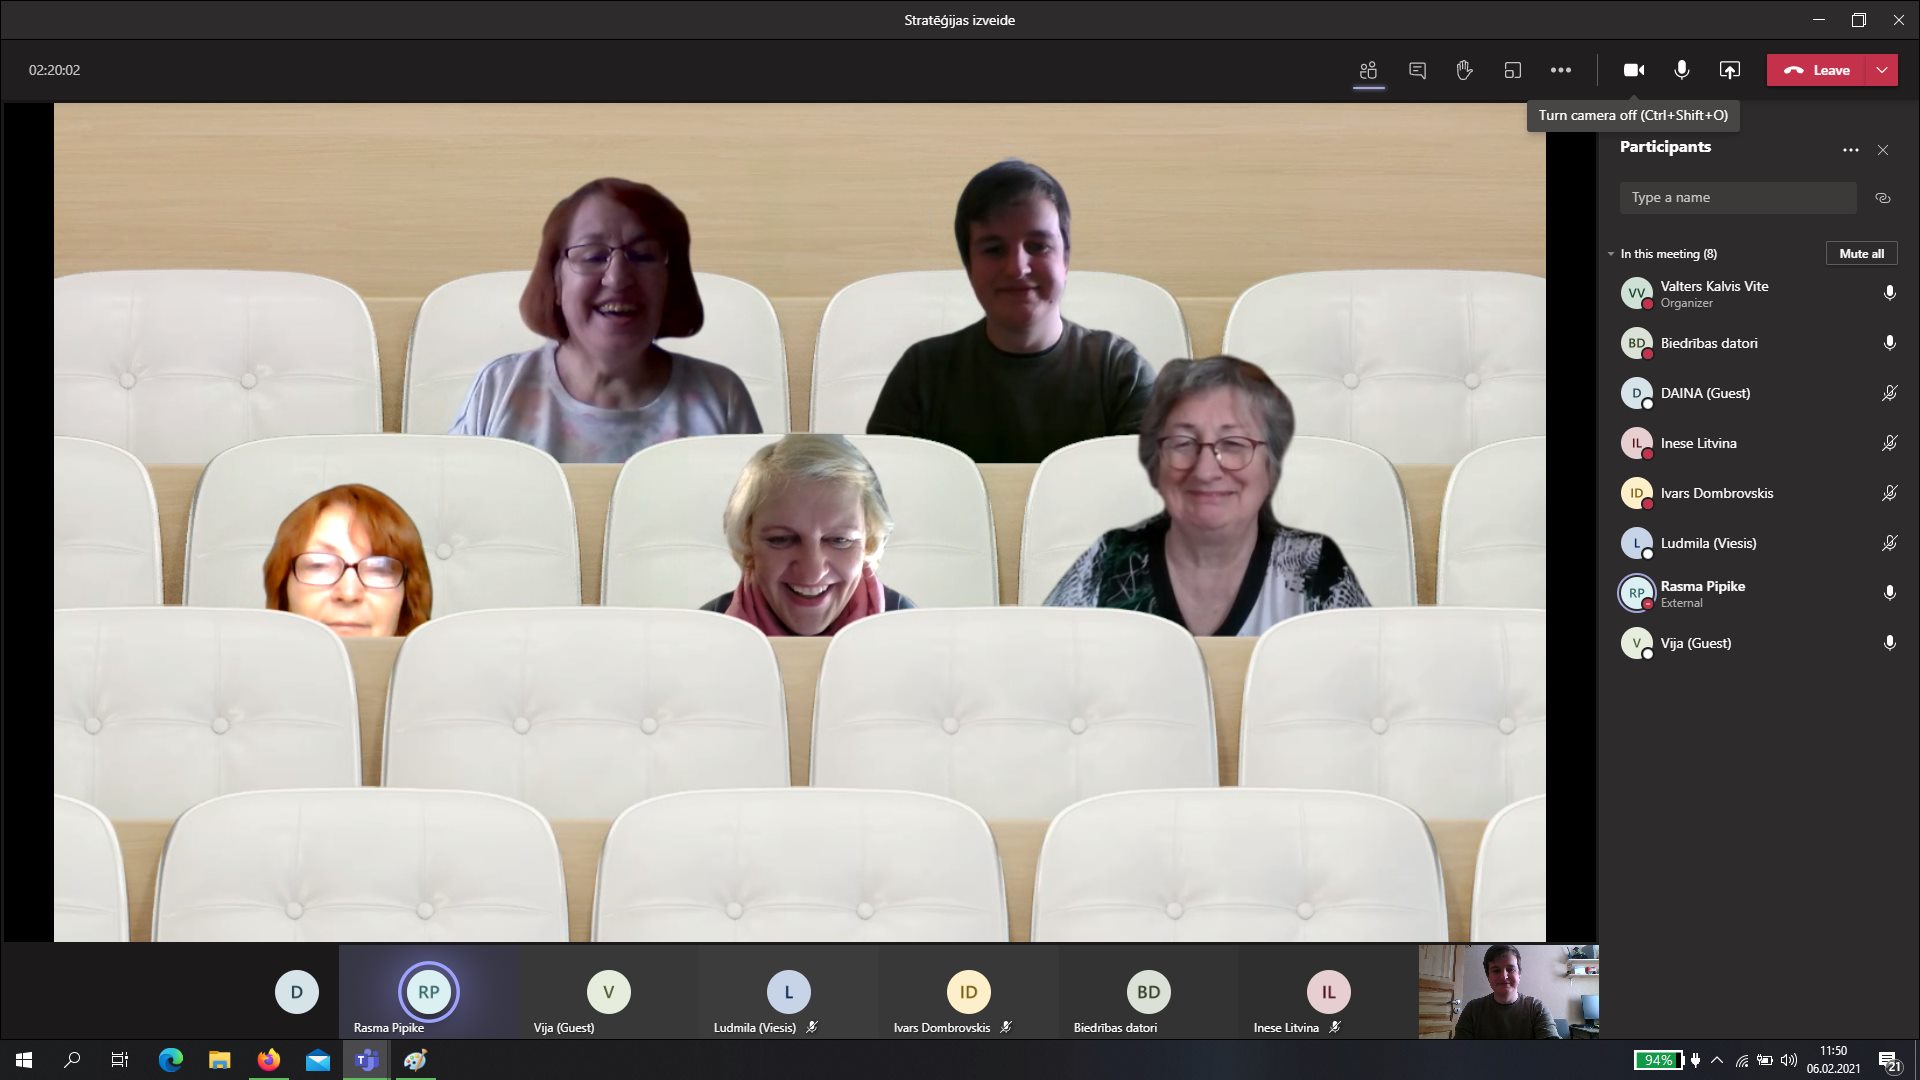
Task: Toggle the microphone mute button
Action: point(1682,70)
